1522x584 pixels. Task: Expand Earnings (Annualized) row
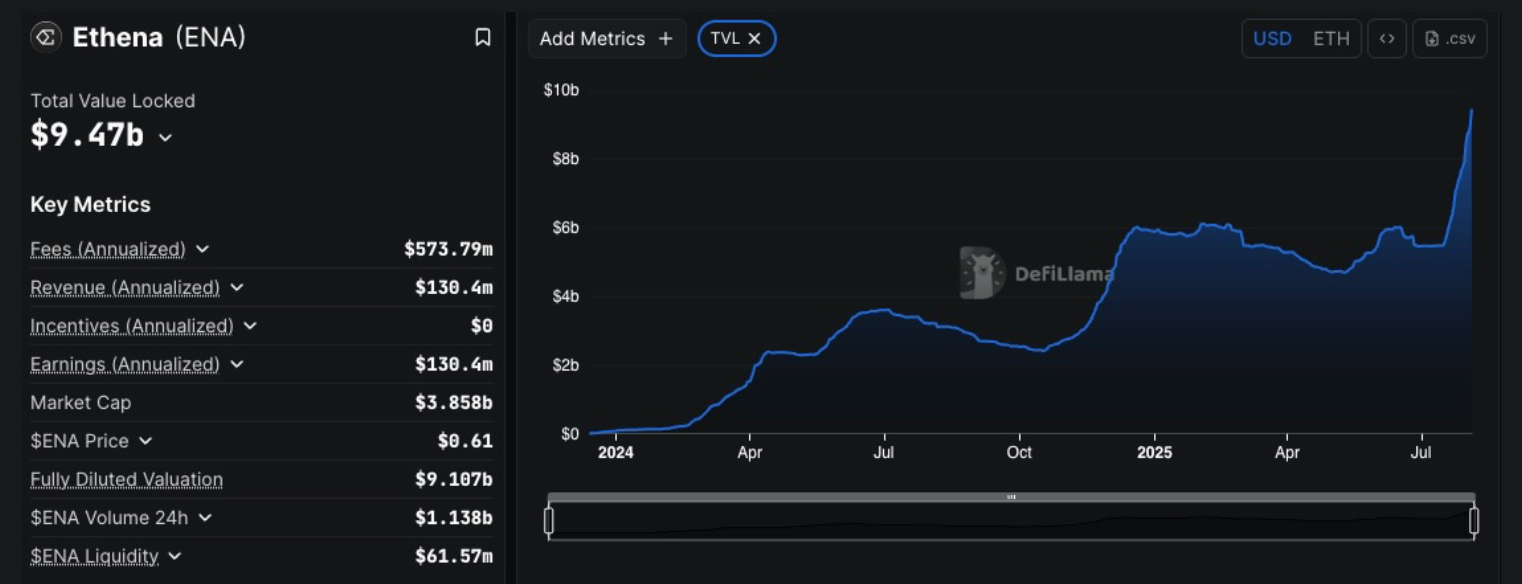237,365
